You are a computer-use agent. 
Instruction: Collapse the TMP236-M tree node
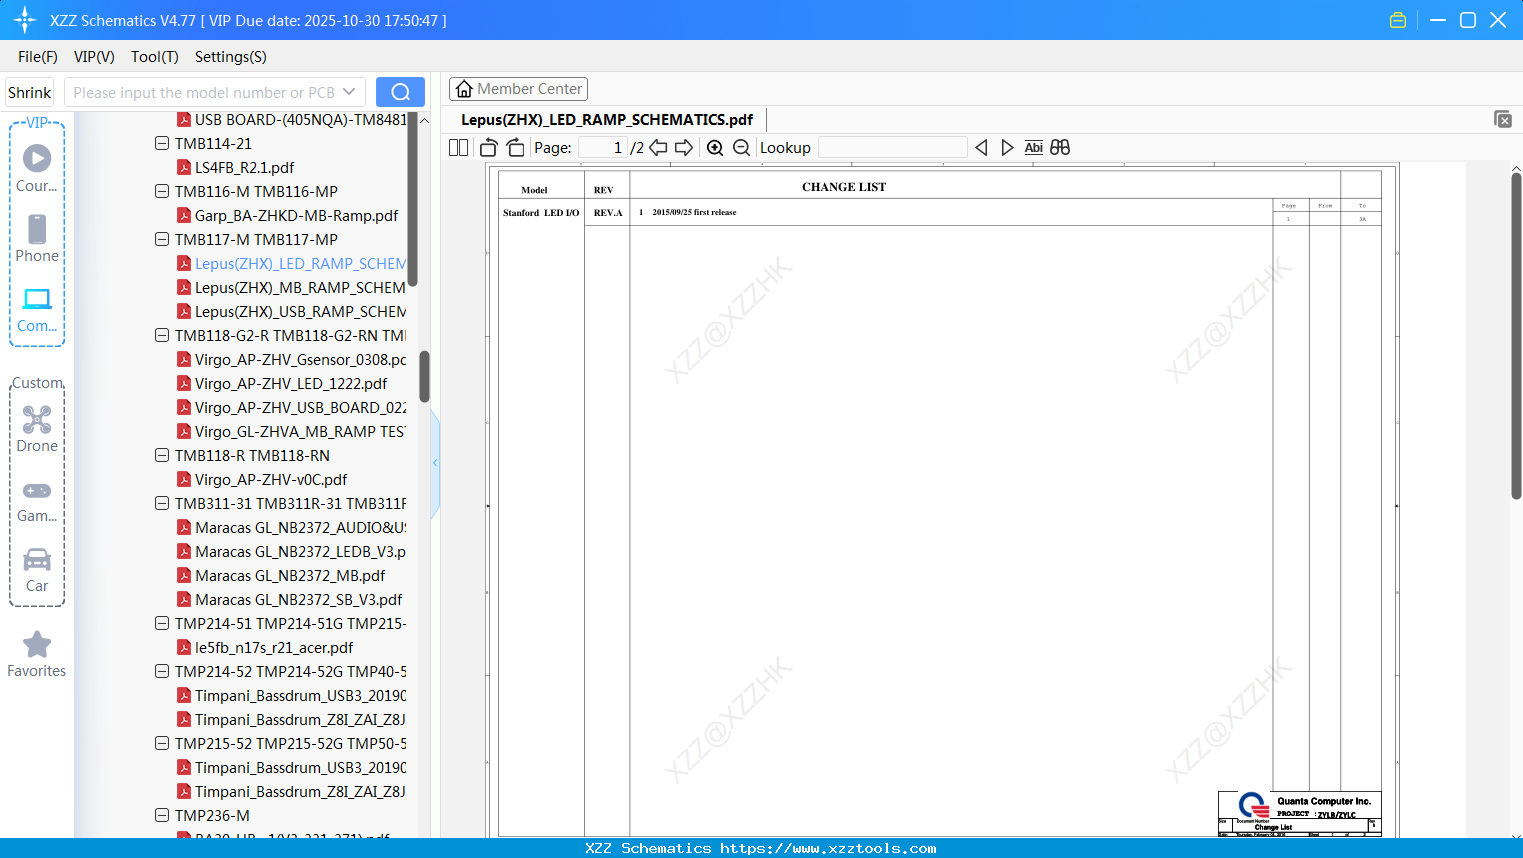[162, 815]
